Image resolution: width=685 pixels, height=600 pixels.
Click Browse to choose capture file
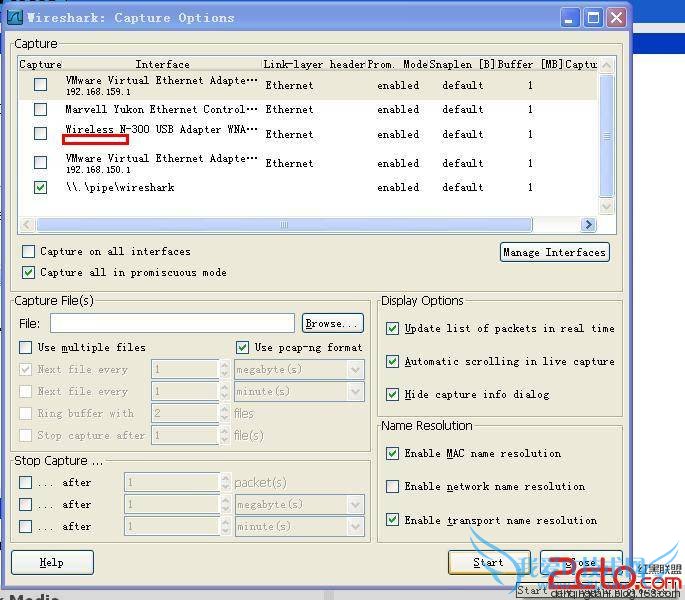(332, 323)
